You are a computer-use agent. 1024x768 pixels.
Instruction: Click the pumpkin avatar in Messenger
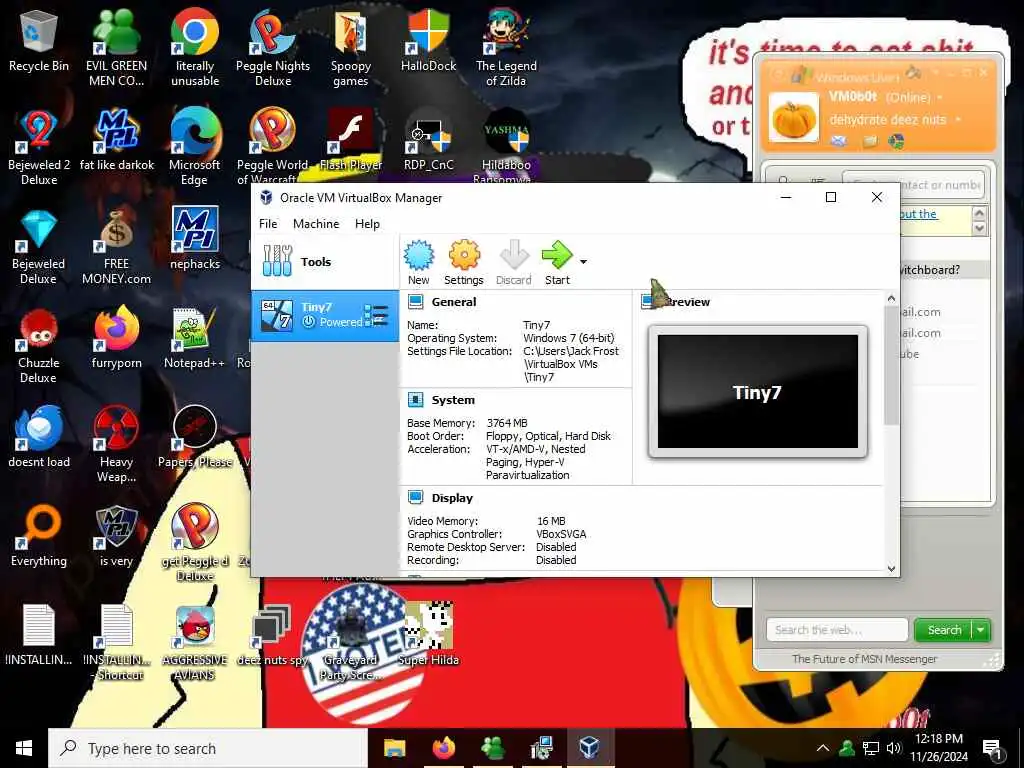pos(793,118)
